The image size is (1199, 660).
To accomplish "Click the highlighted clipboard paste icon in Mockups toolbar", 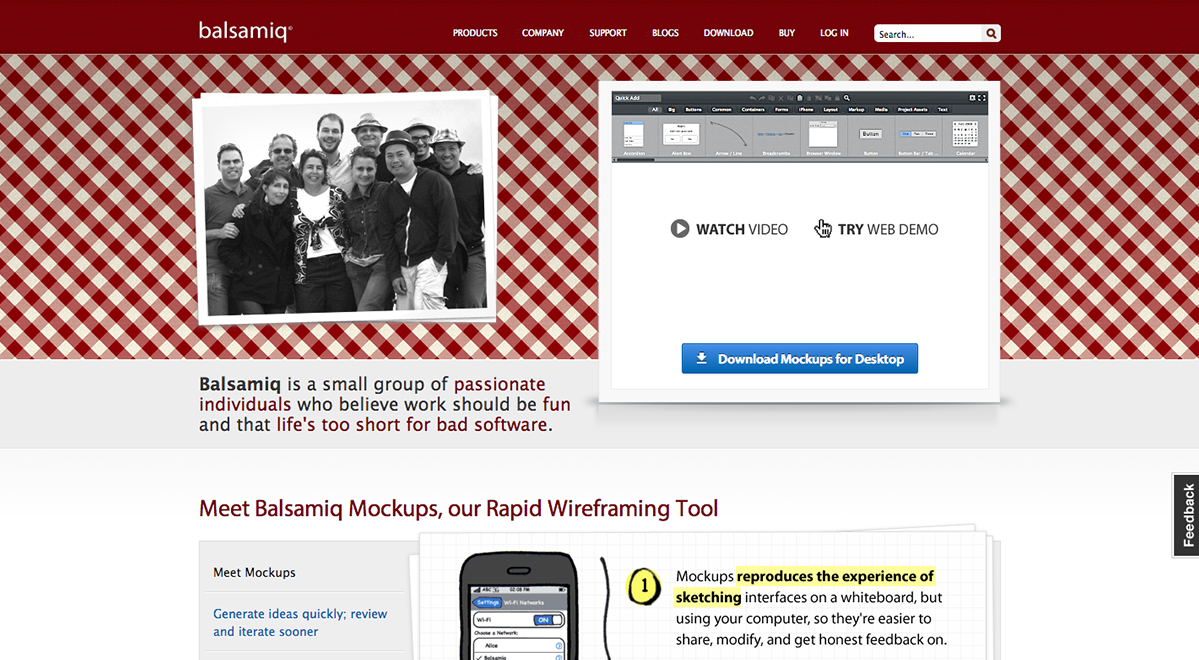I will click(x=800, y=98).
